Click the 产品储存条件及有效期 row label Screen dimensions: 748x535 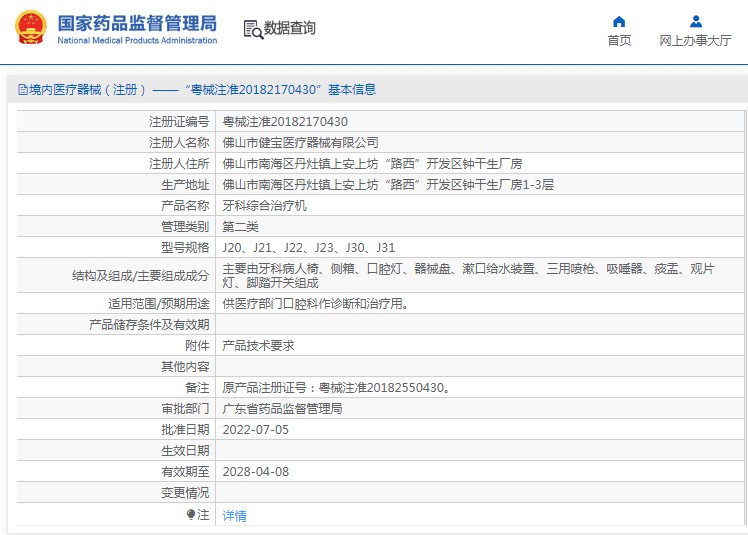149,325
